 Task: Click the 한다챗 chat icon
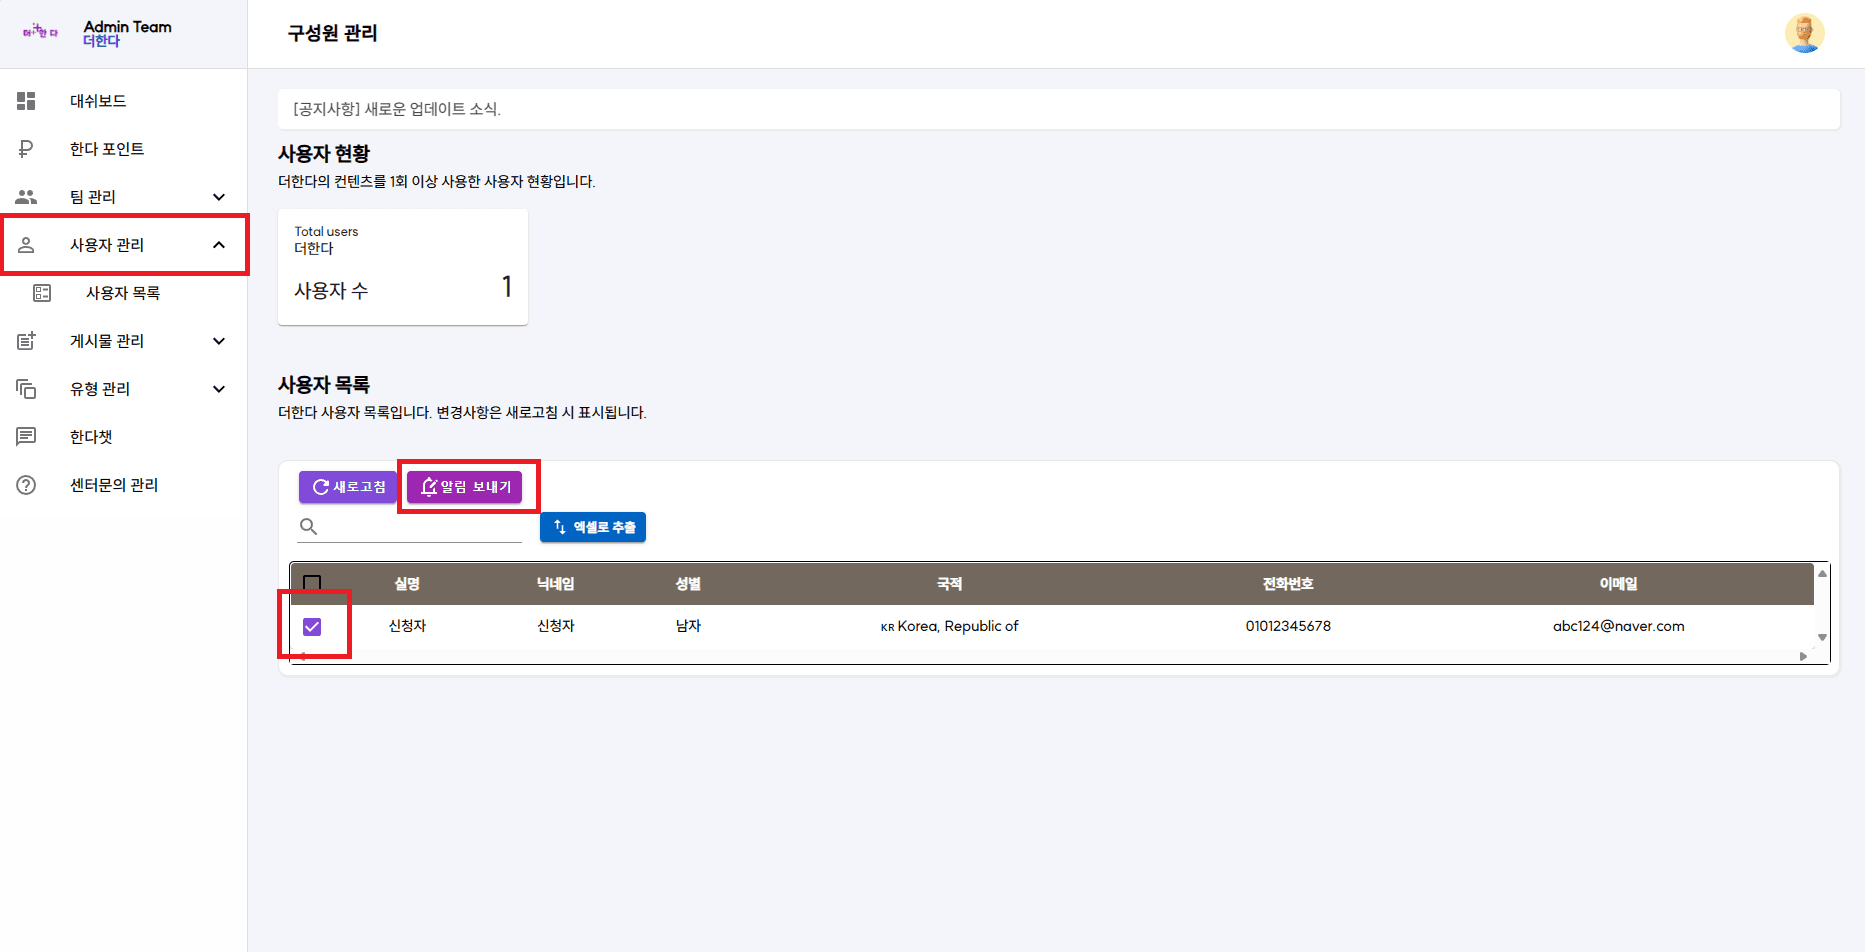pos(26,437)
